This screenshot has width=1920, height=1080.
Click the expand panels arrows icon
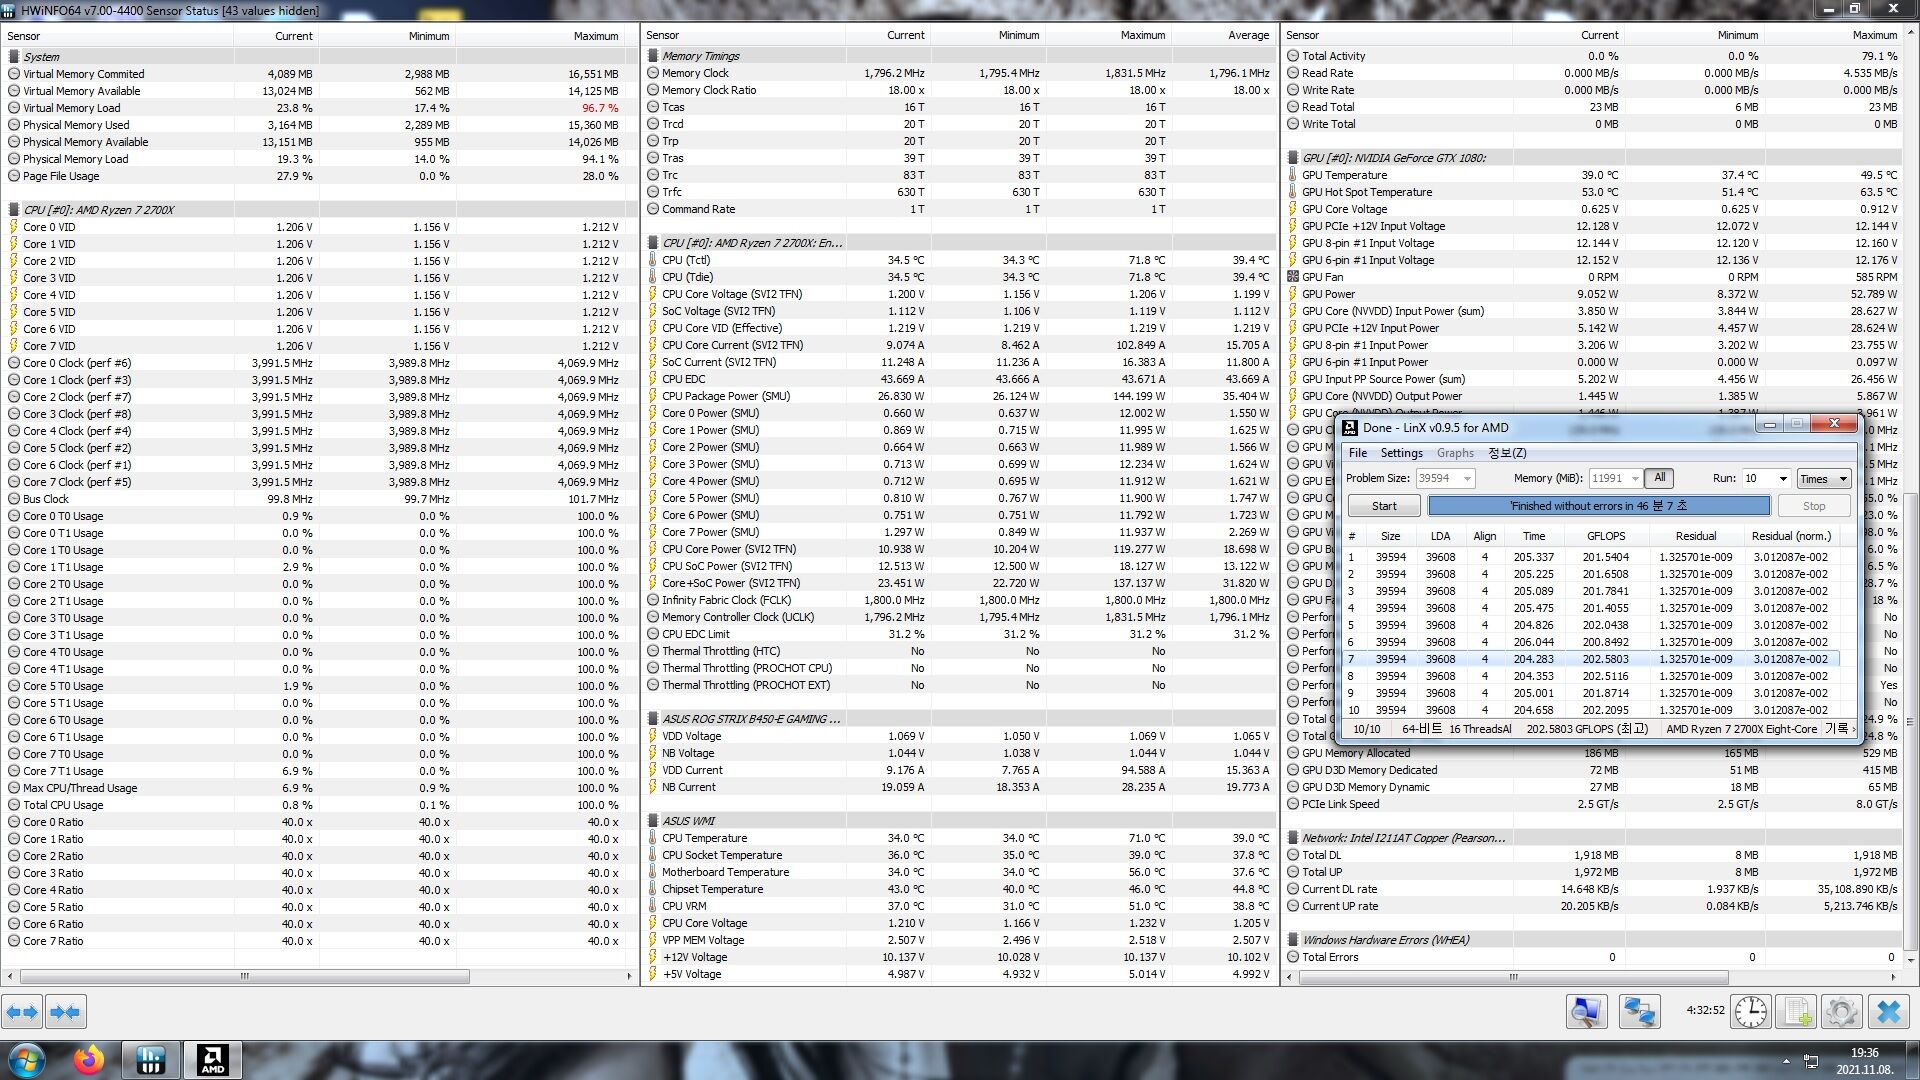tap(22, 1012)
